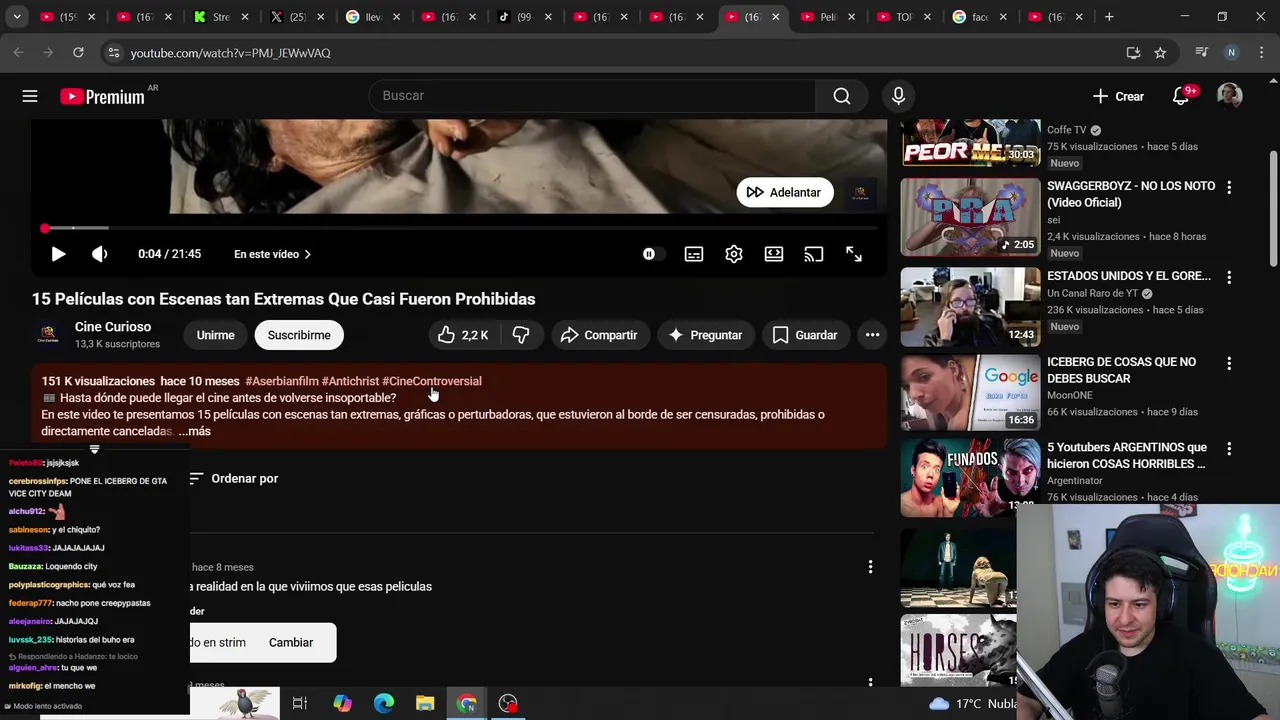Like the video with 2,2 K likes
This screenshot has height=720, width=1280.
[464, 335]
